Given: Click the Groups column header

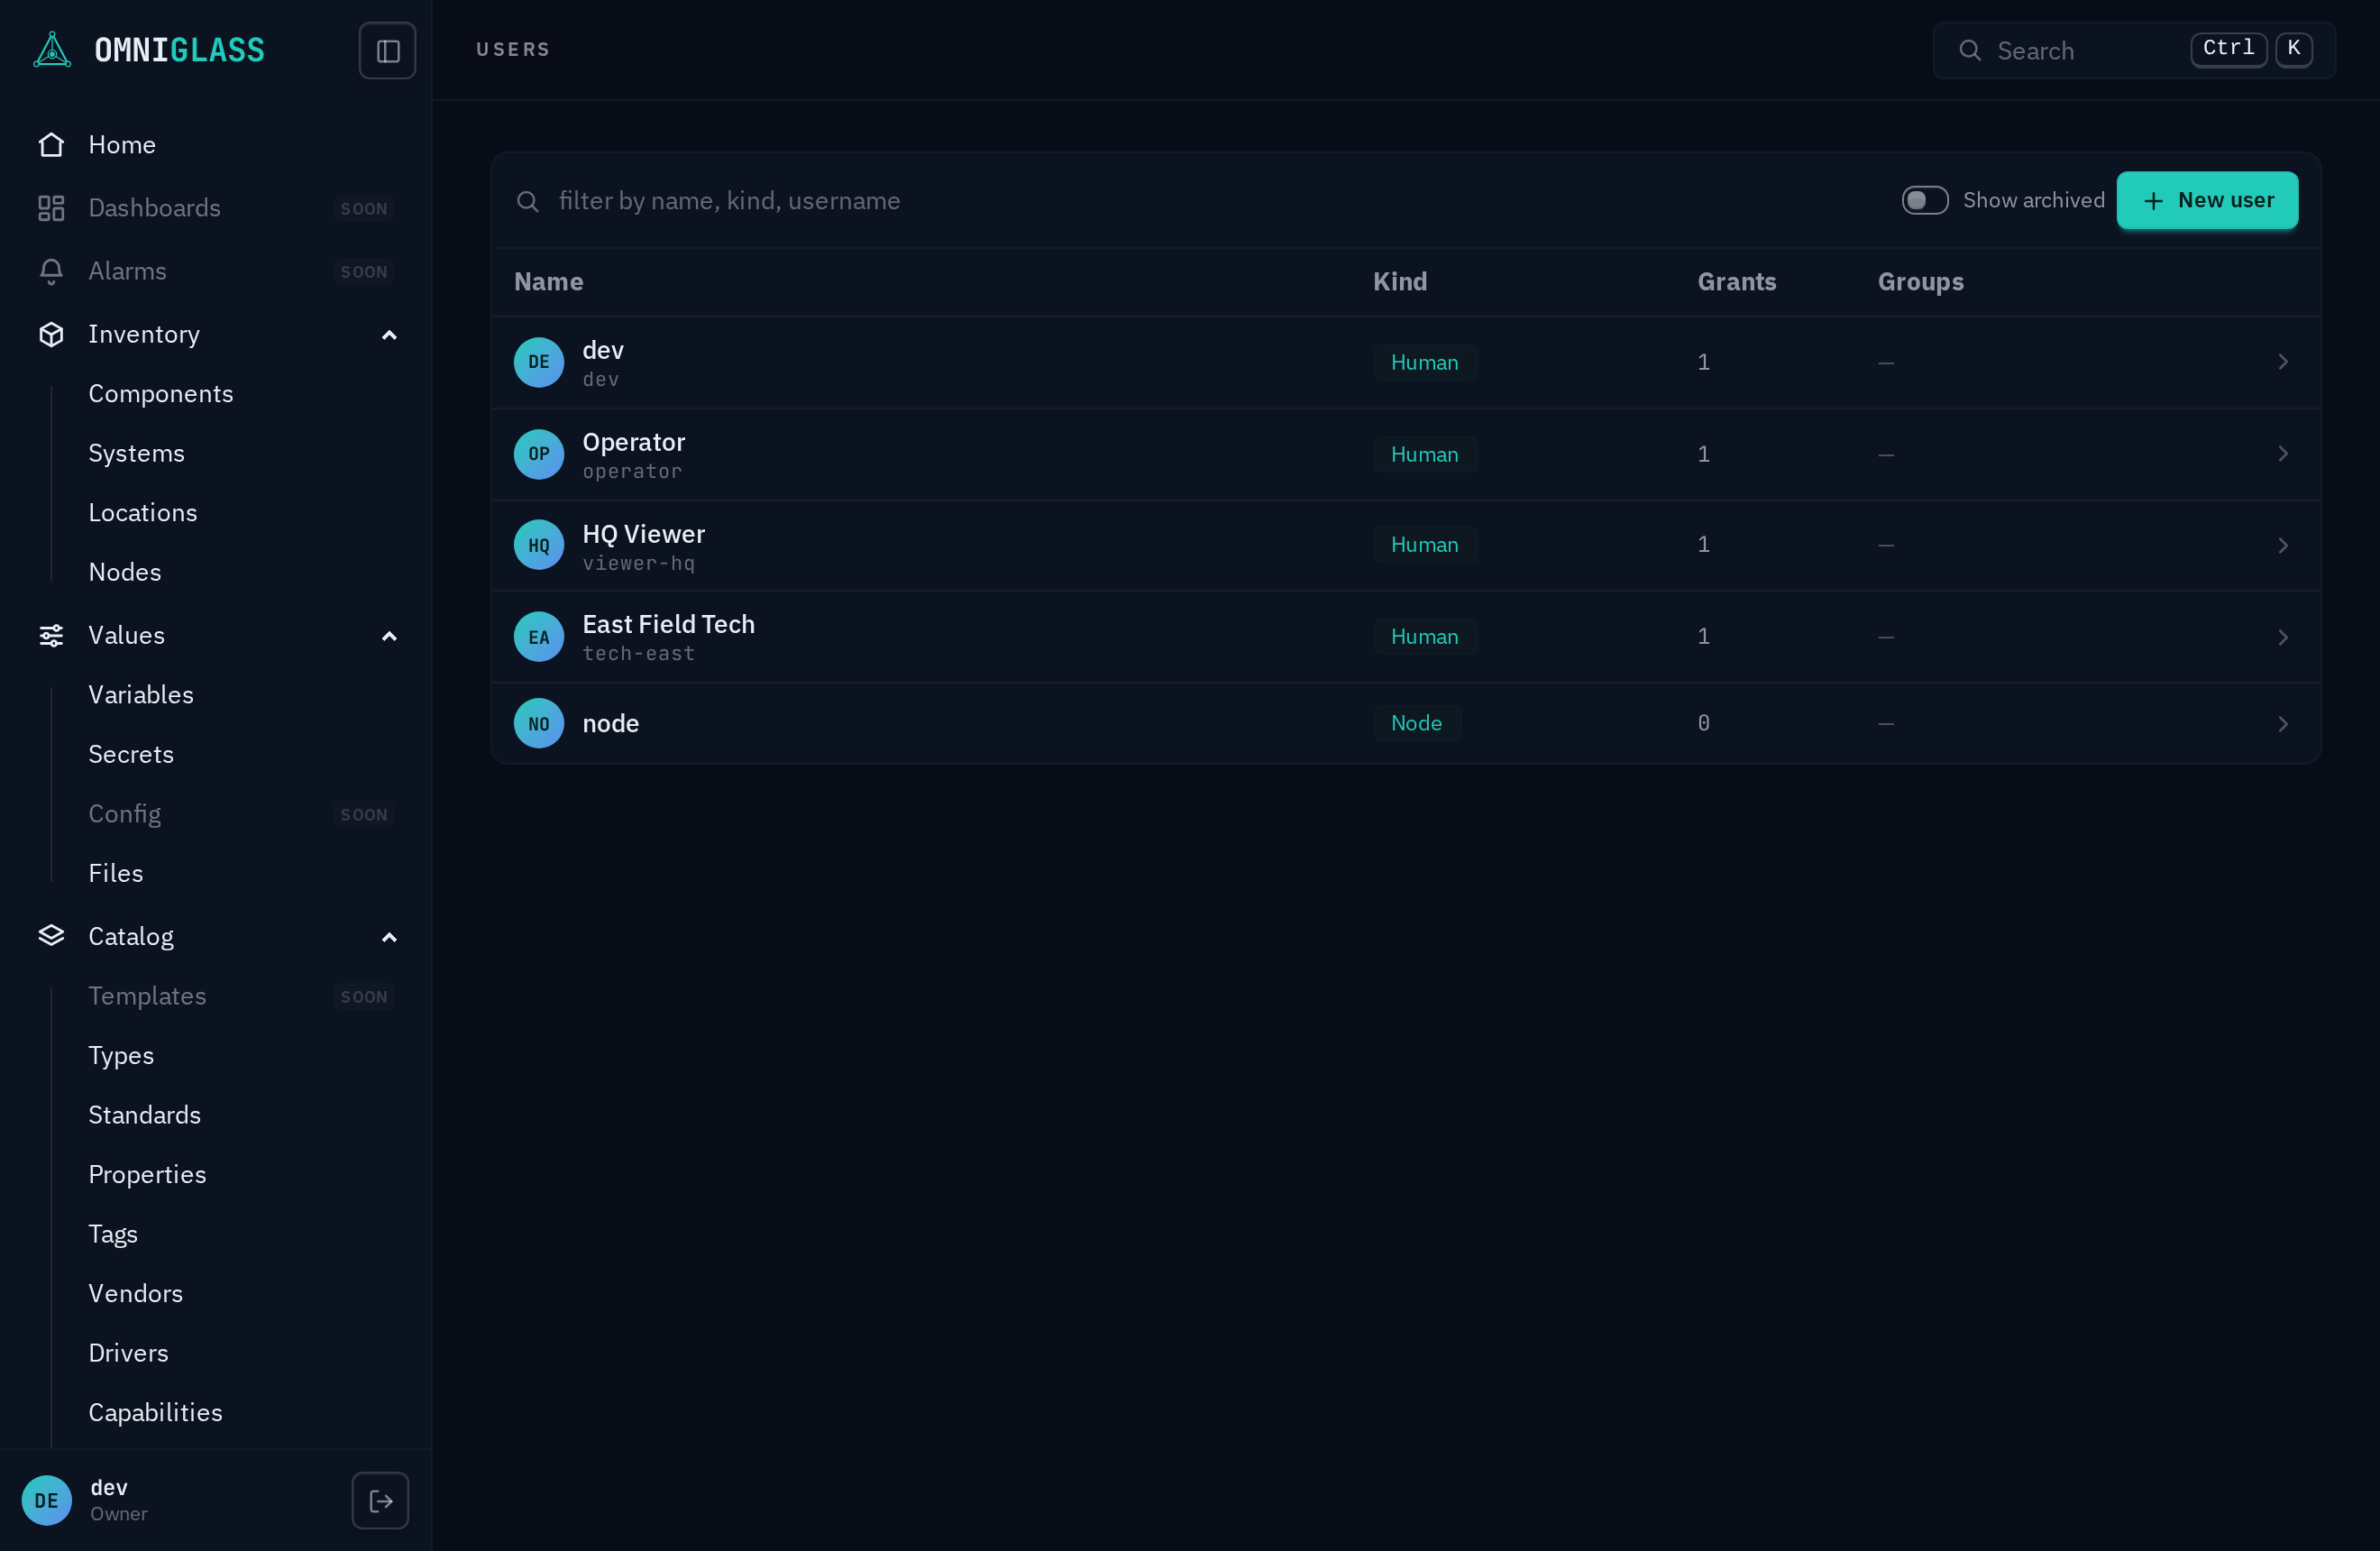Looking at the screenshot, I should [x=1921, y=282].
